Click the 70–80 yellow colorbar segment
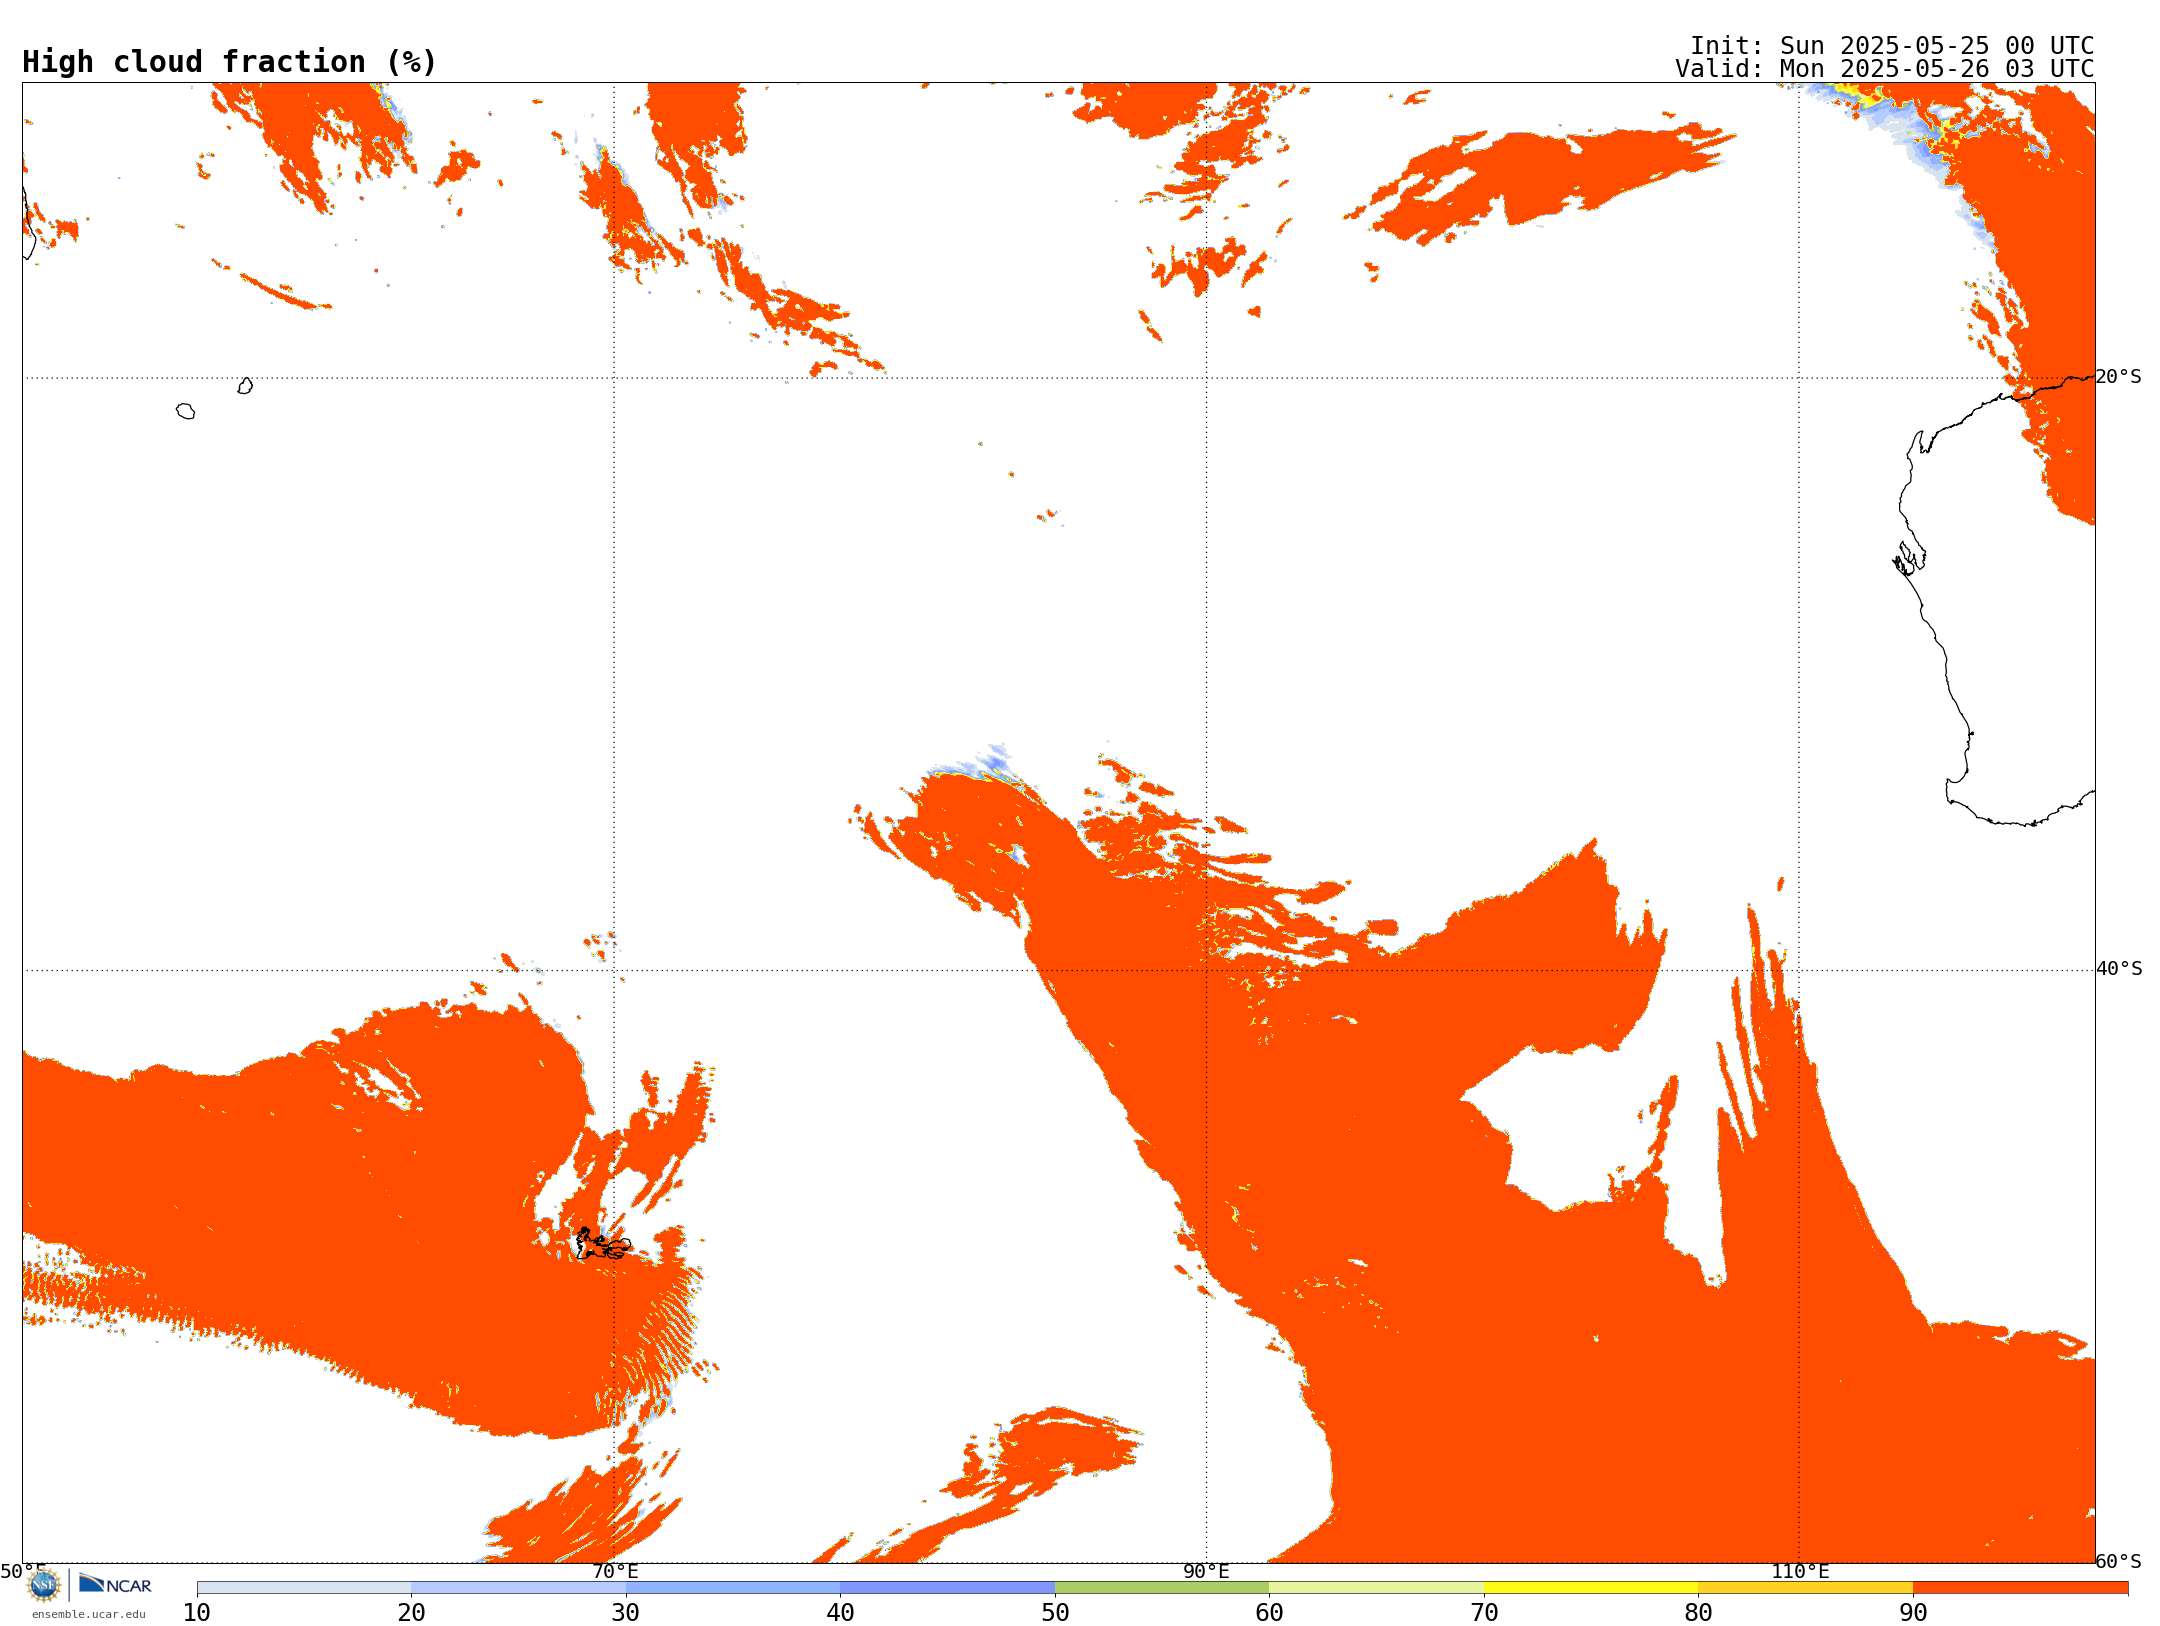Screen dimensions: 2160x1626 click(x=1591, y=1588)
